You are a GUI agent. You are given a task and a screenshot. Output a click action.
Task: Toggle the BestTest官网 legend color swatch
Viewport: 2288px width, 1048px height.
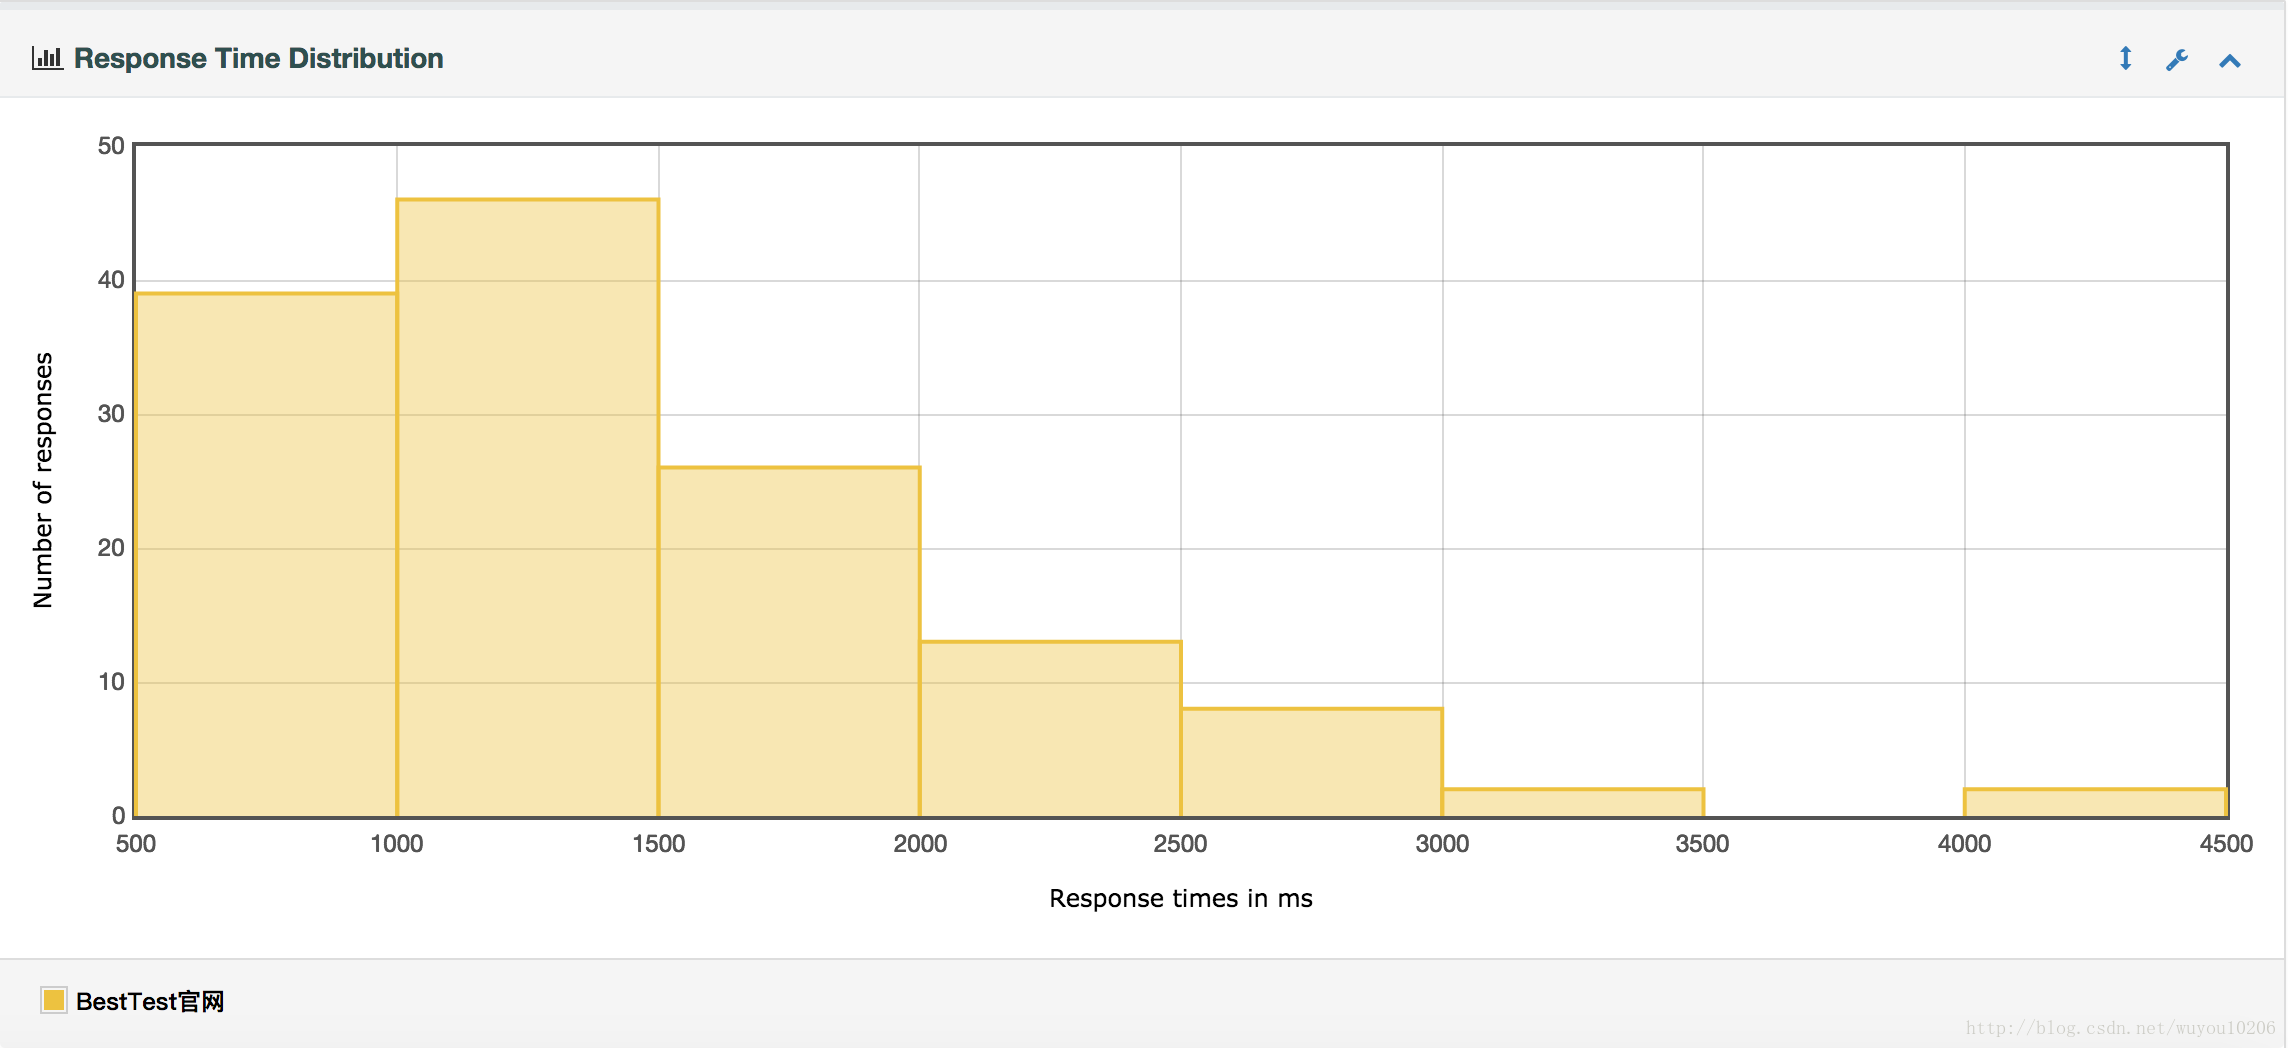click(x=54, y=1000)
